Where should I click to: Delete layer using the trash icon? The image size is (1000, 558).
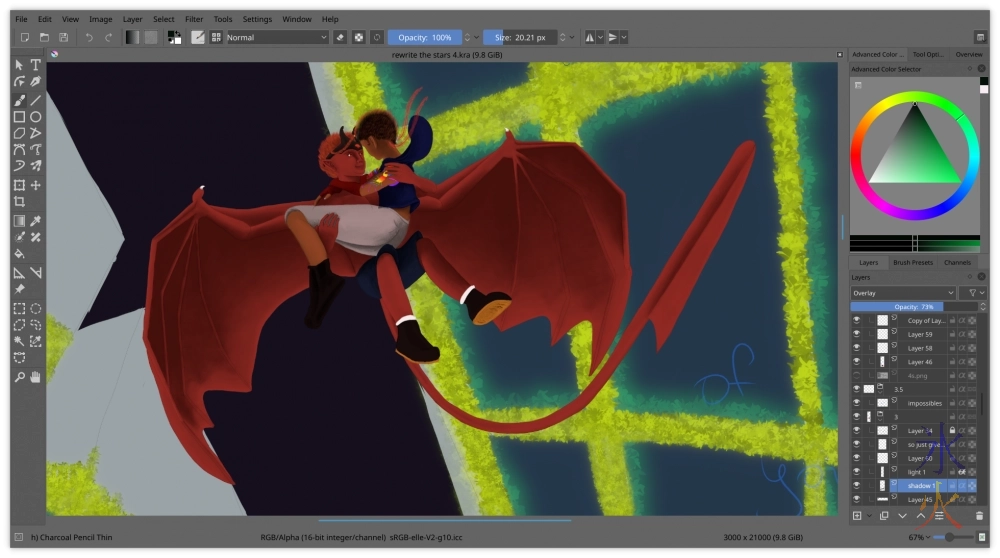coord(979,516)
